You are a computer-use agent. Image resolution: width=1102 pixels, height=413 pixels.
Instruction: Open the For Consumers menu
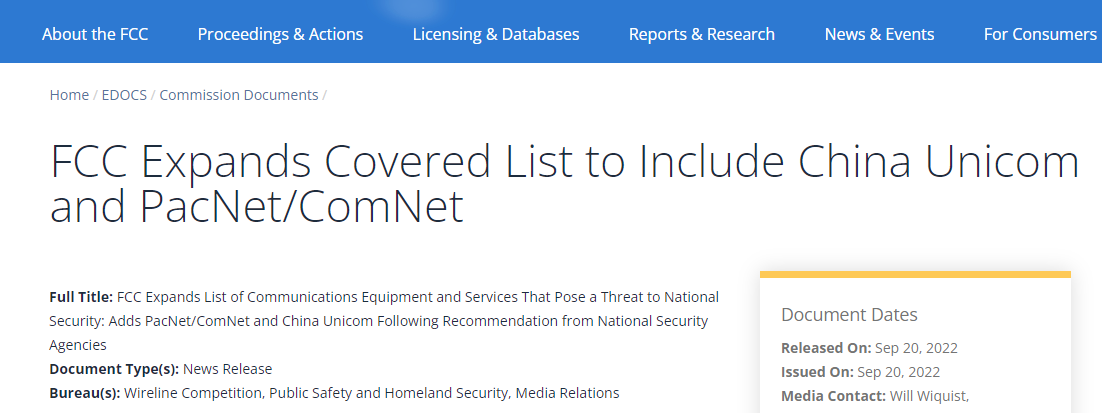coord(1040,34)
